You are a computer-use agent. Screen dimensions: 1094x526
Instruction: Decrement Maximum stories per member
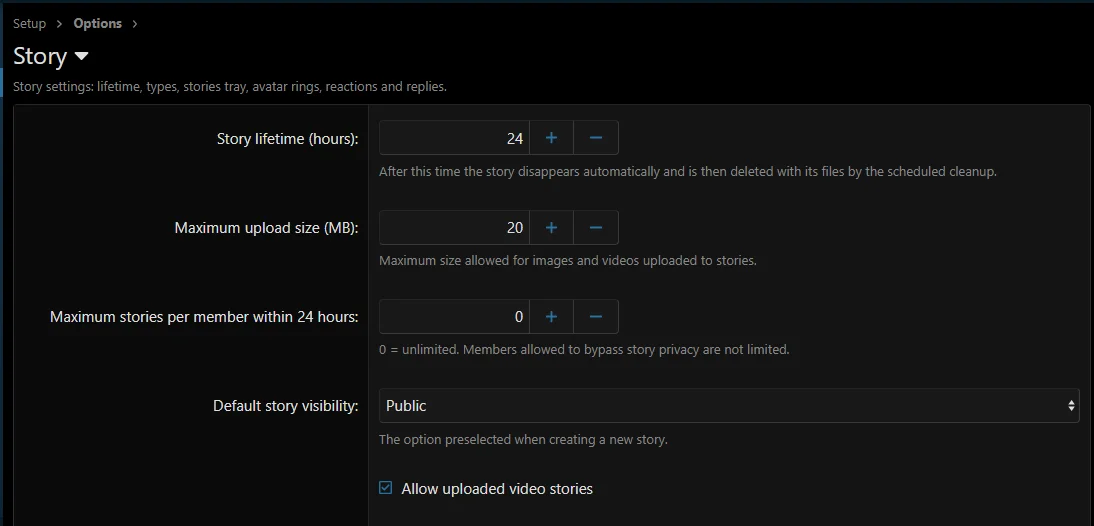pyautogui.click(x=596, y=317)
